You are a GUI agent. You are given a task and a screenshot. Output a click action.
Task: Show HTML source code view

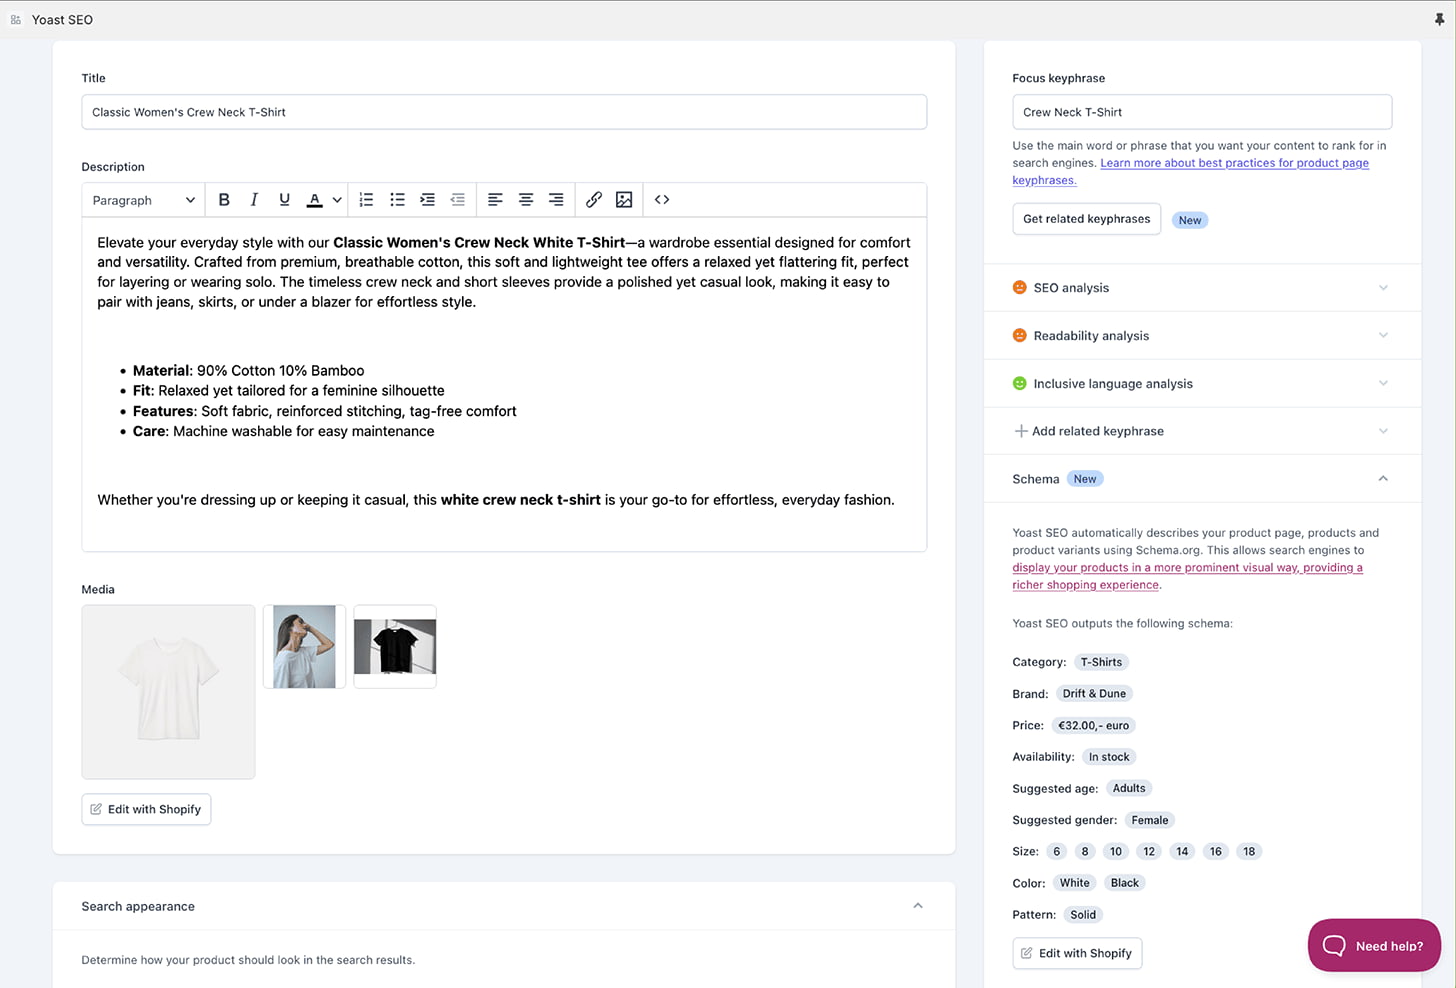[662, 200]
